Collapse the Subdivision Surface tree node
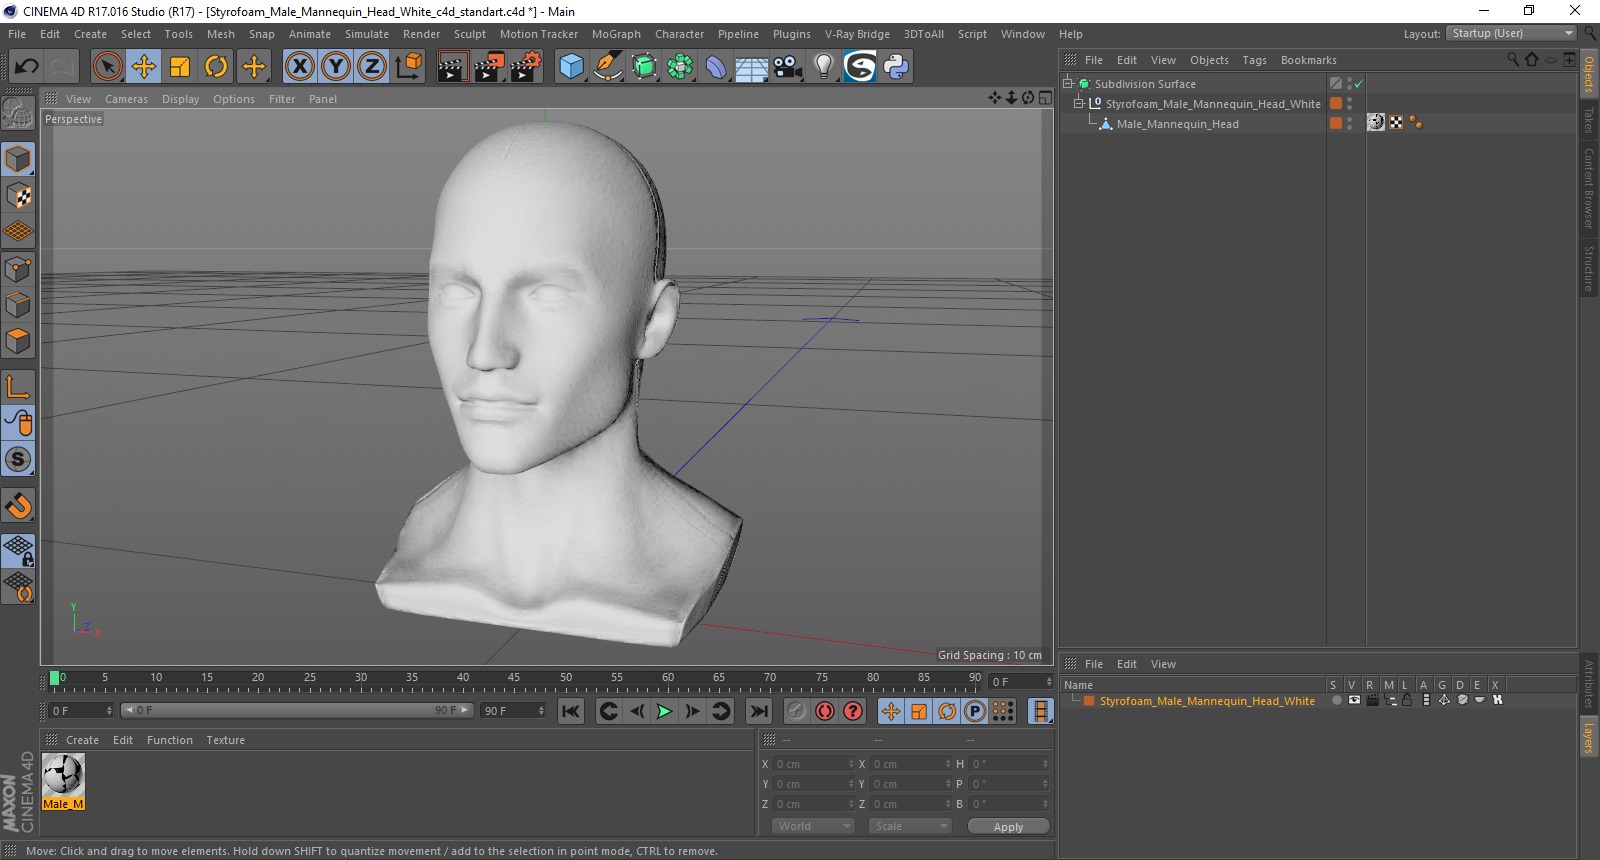This screenshot has width=1600, height=860. pos(1068,84)
